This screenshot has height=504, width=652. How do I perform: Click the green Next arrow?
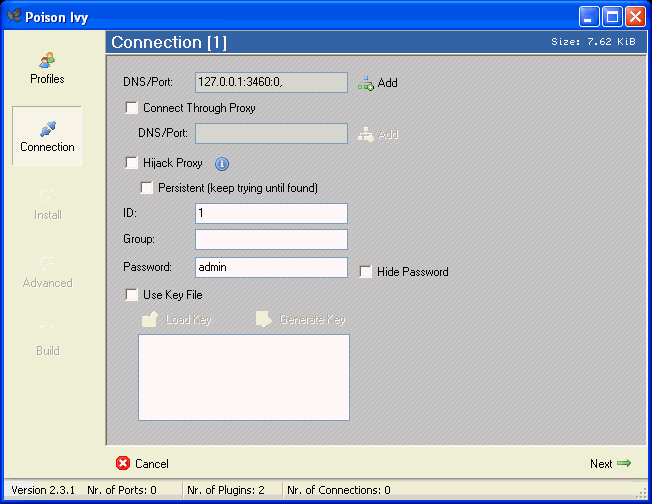point(624,463)
